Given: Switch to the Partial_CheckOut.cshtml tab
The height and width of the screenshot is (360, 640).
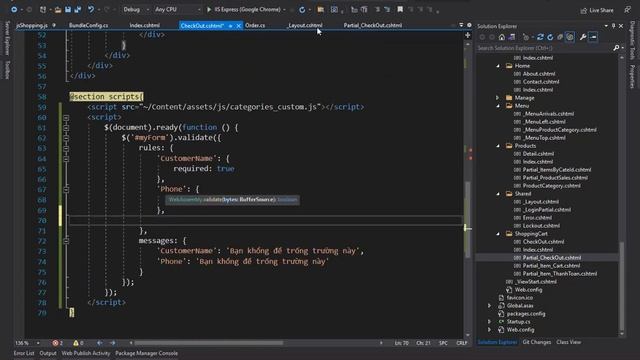Looking at the screenshot, I should pyautogui.click(x=373, y=25).
